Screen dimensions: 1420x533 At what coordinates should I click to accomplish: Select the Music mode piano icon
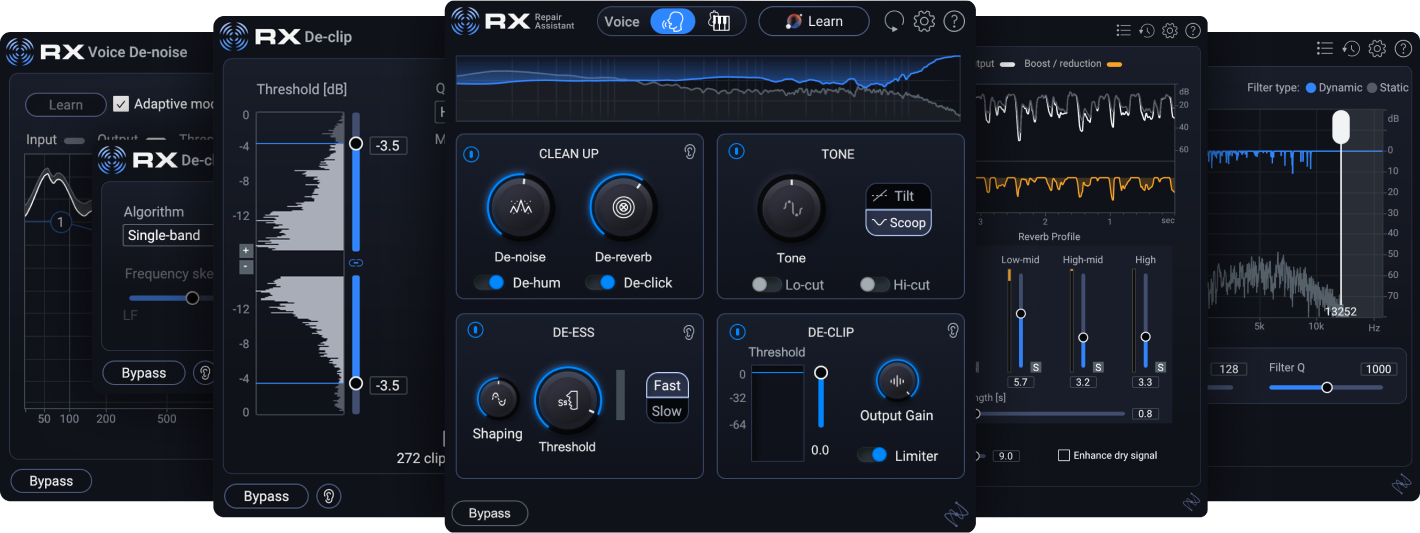719,21
